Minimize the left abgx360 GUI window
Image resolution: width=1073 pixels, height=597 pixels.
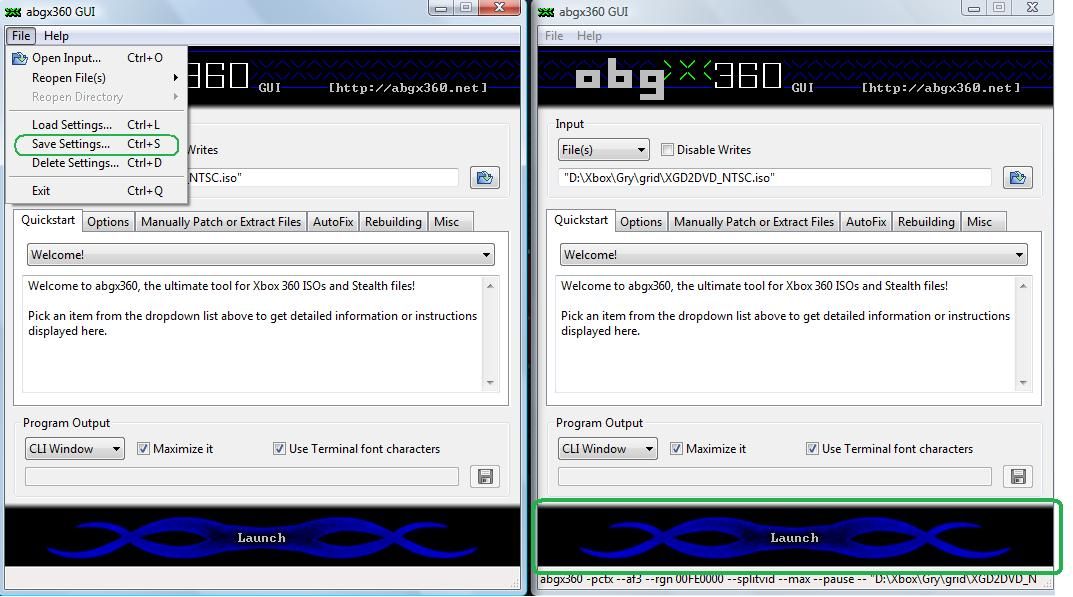pos(441,8)
